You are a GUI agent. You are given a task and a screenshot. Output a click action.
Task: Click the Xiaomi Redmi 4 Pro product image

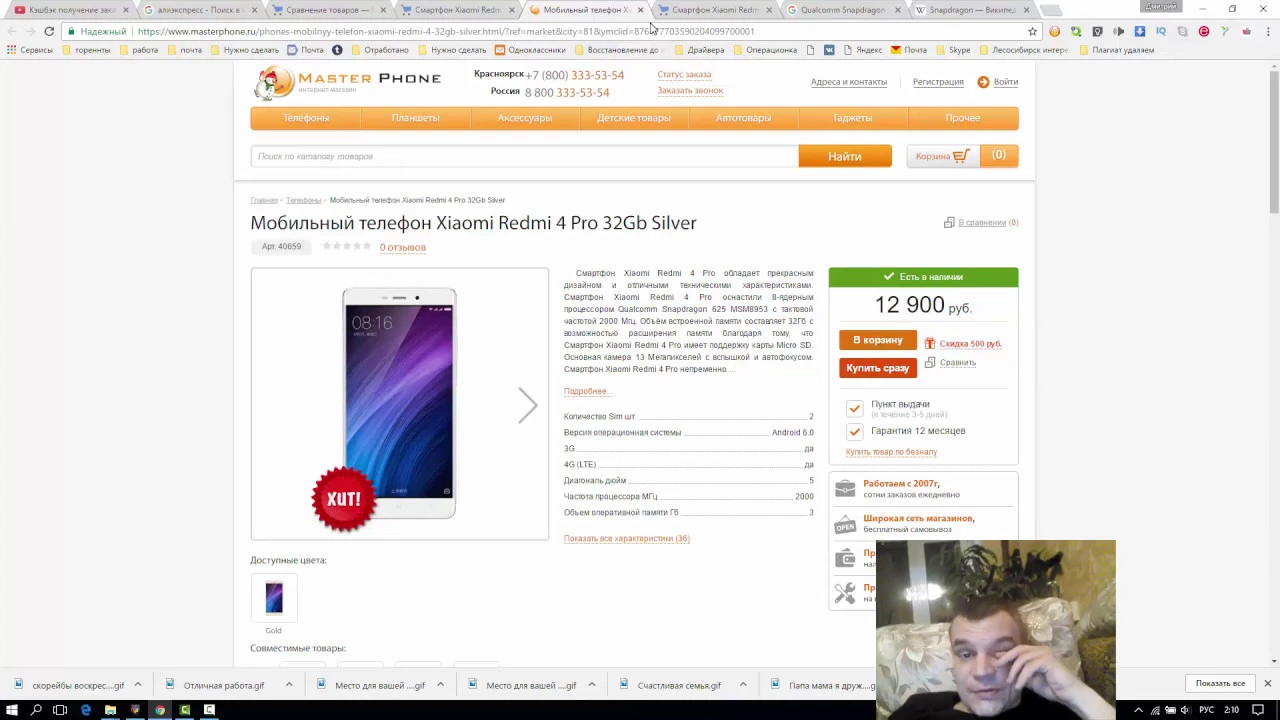(x=399, y=403)
